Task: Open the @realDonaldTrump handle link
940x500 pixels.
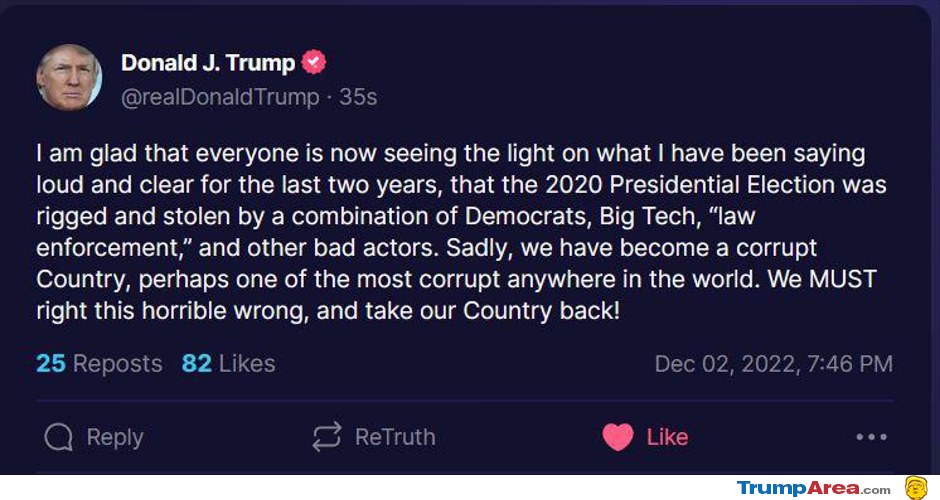Action: [x=220, y=97]
